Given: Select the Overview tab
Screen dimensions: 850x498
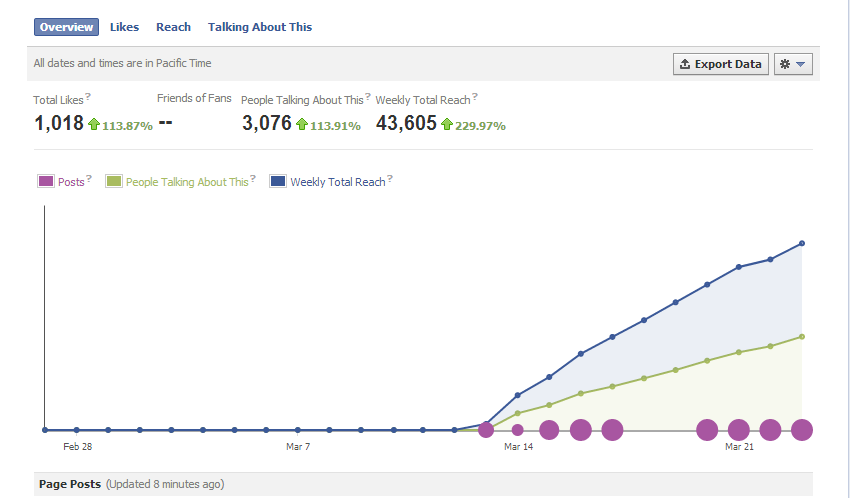Looking at the screenshot, I should pyautogui.click(x=66, y=27).
